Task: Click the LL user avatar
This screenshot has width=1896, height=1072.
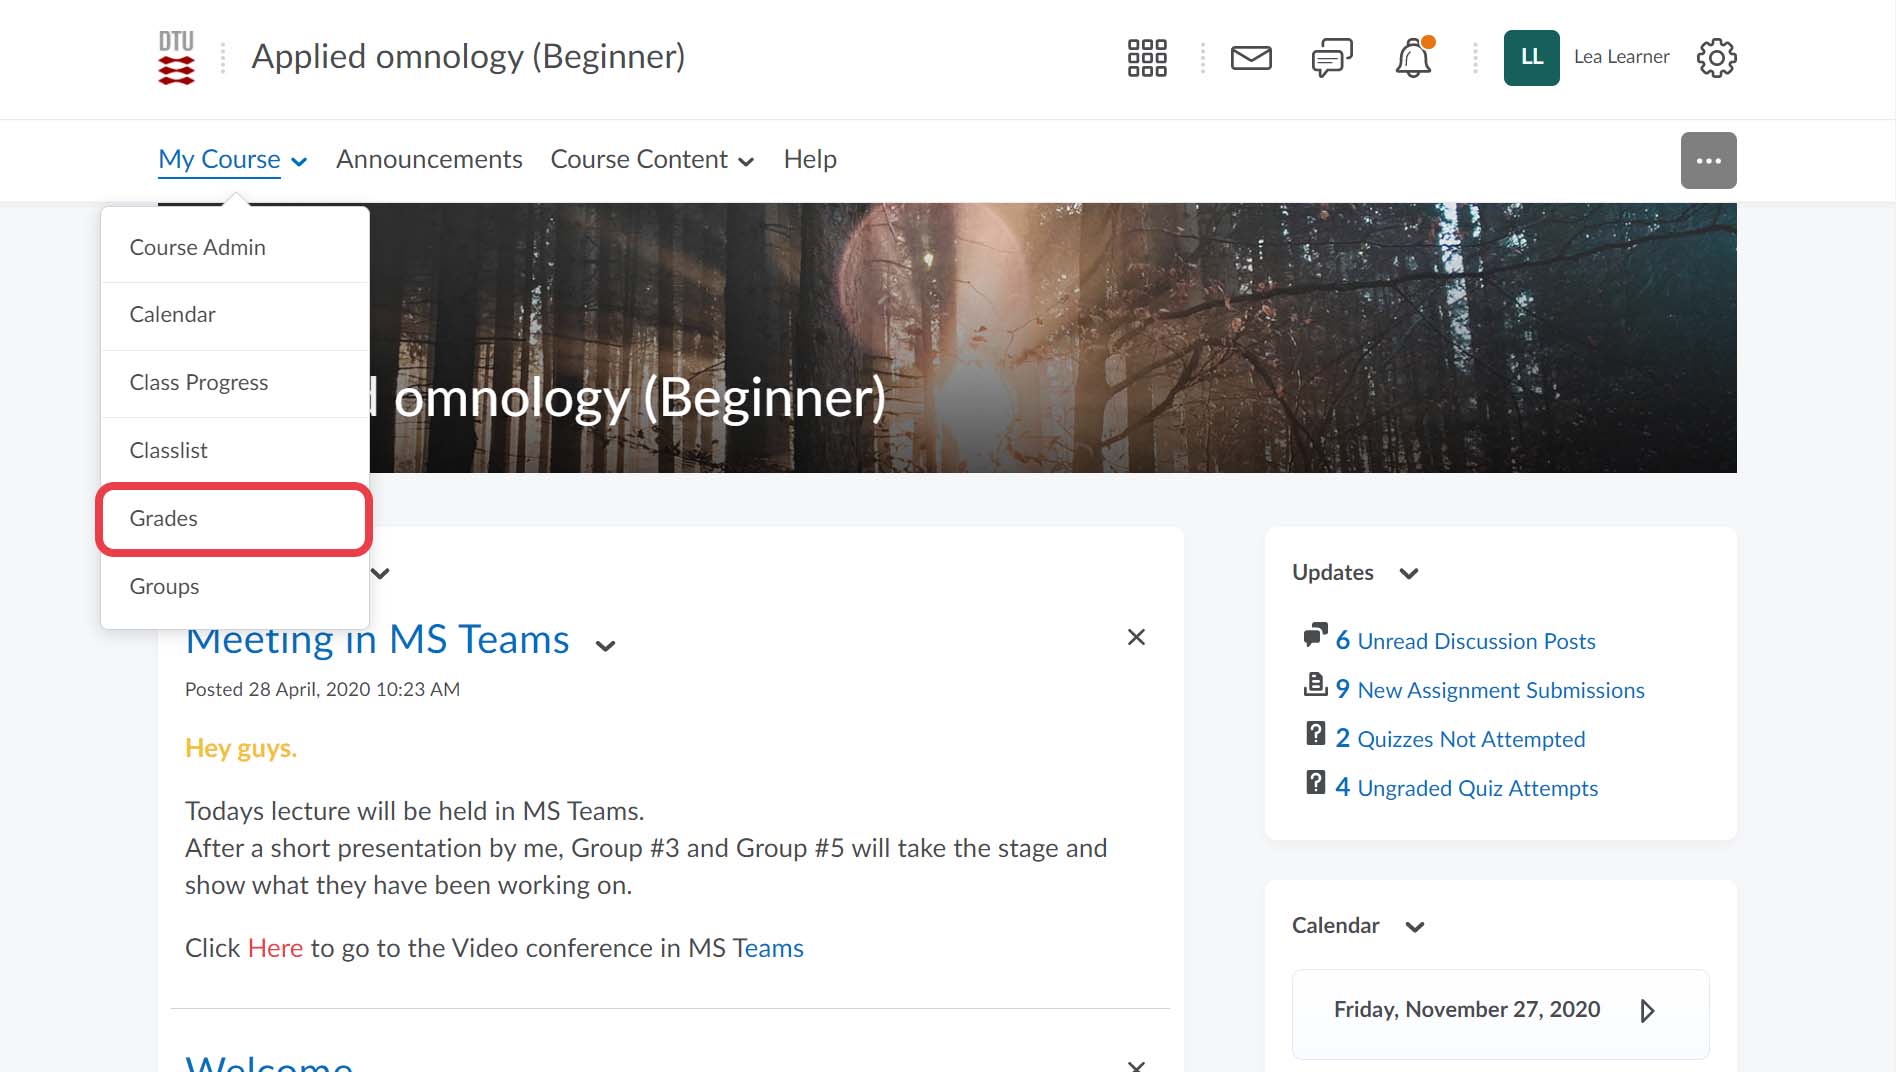Action: 1531,58
